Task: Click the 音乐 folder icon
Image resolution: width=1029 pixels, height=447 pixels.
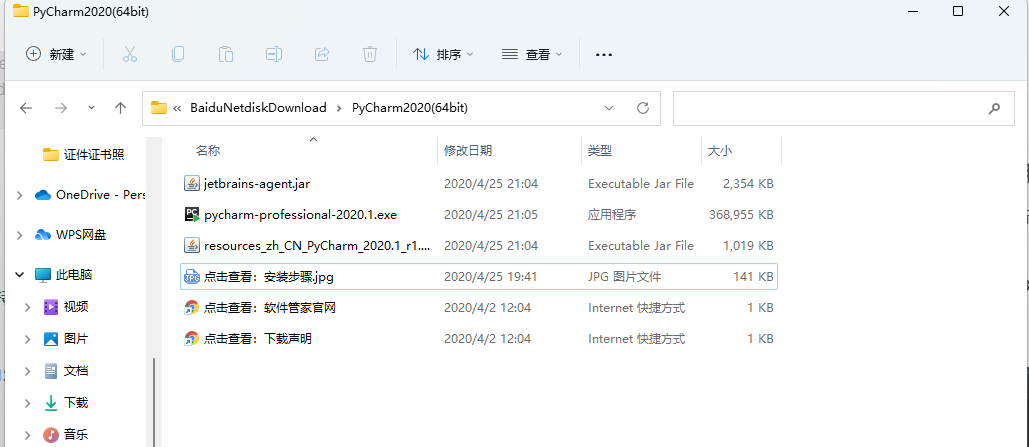Action: (x=51, y=435)
